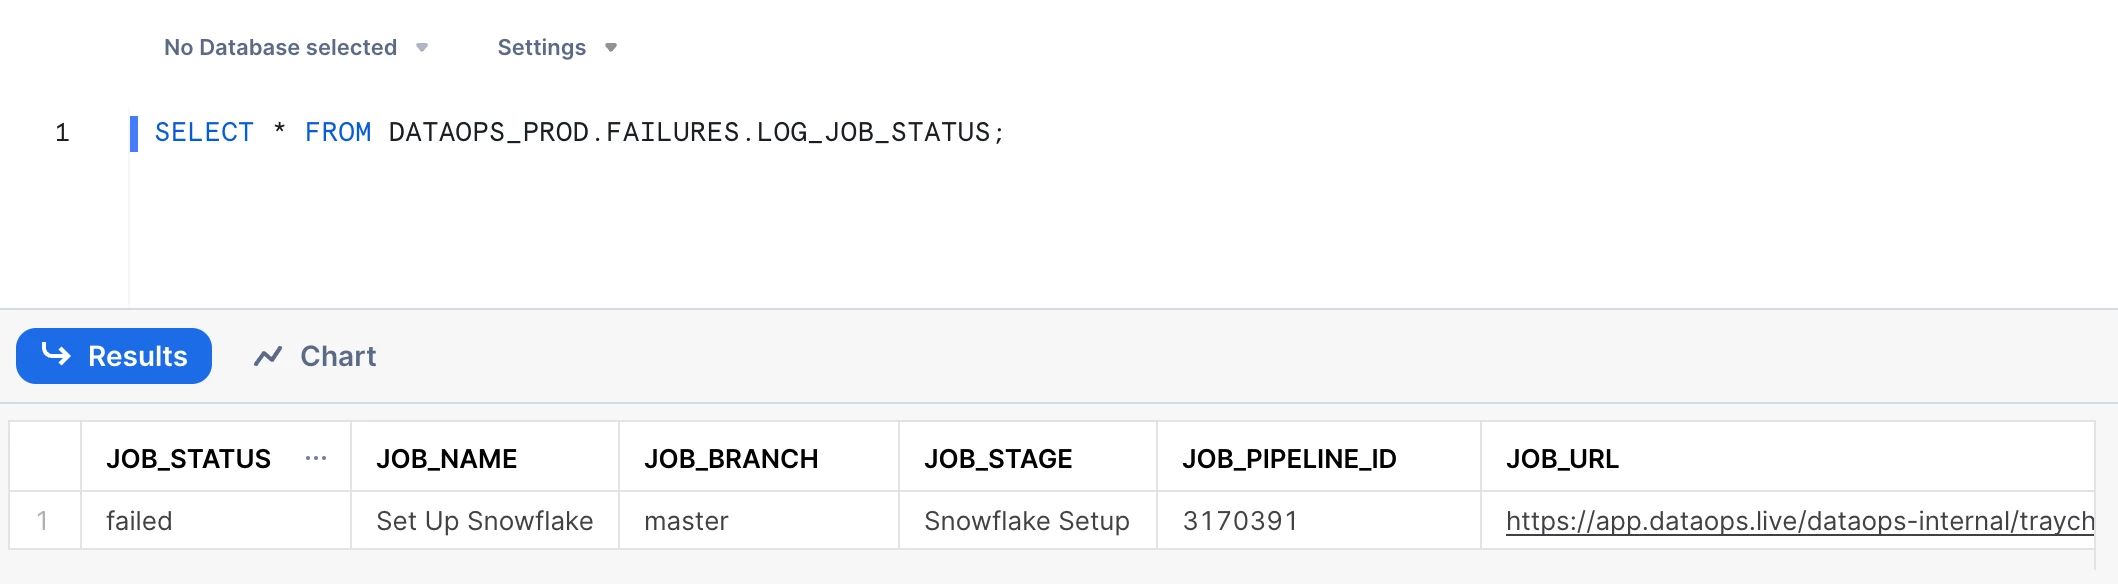Click the JOB_PIPELINE_ID column header
This screenshot has width=2118, height=584.
click(x=1289, y=458)
